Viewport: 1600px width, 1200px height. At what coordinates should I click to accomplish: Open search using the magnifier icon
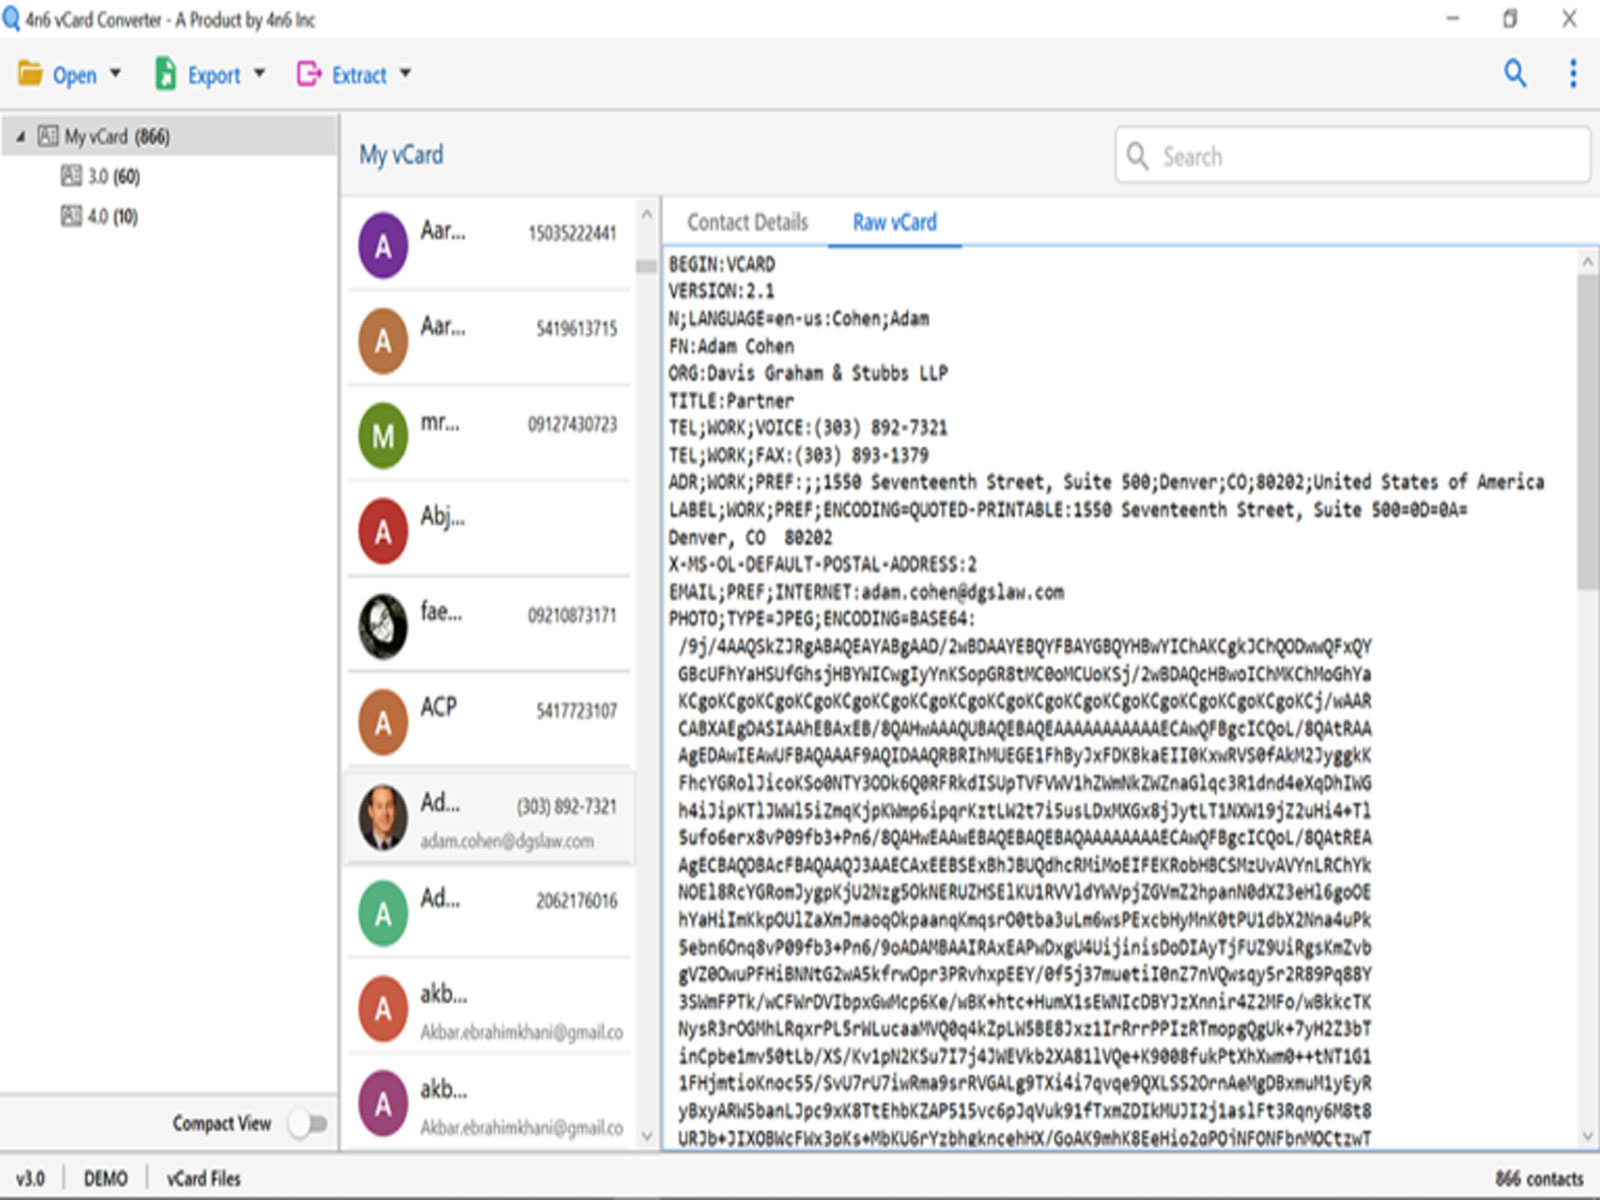pyautogui.click(x=1515, y=74)
